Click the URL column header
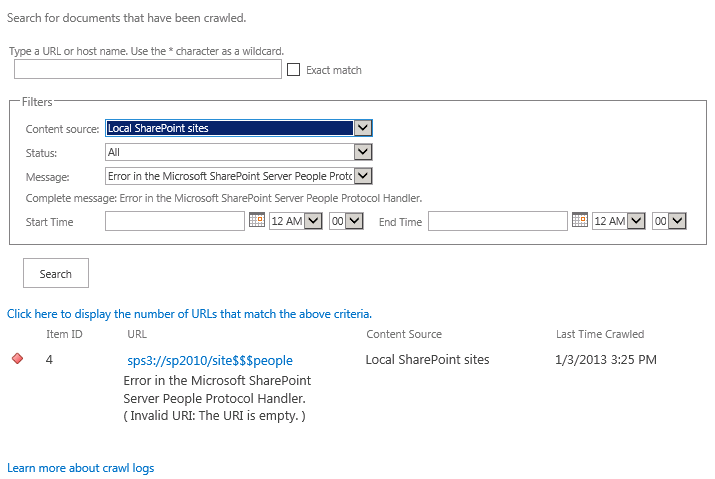 [137, 334]
